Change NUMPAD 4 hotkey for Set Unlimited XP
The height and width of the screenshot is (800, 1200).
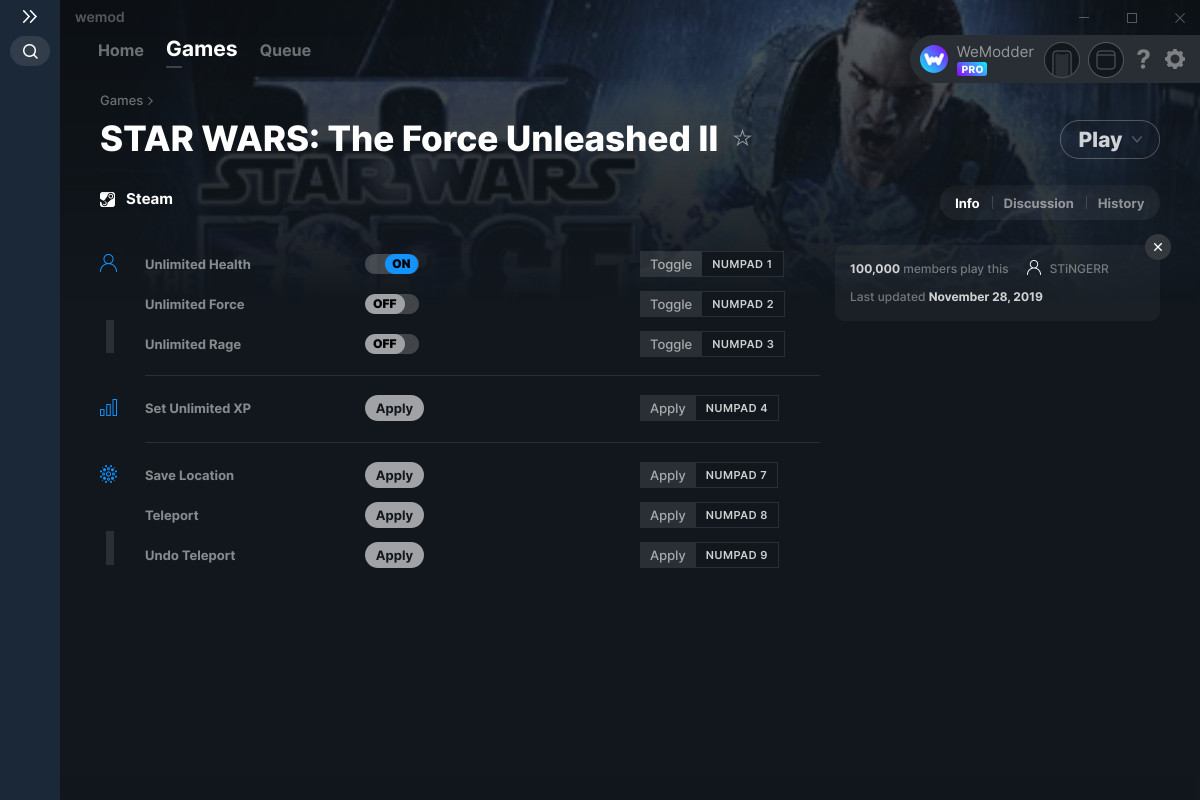pyautogui.click(x=736, y=408)
